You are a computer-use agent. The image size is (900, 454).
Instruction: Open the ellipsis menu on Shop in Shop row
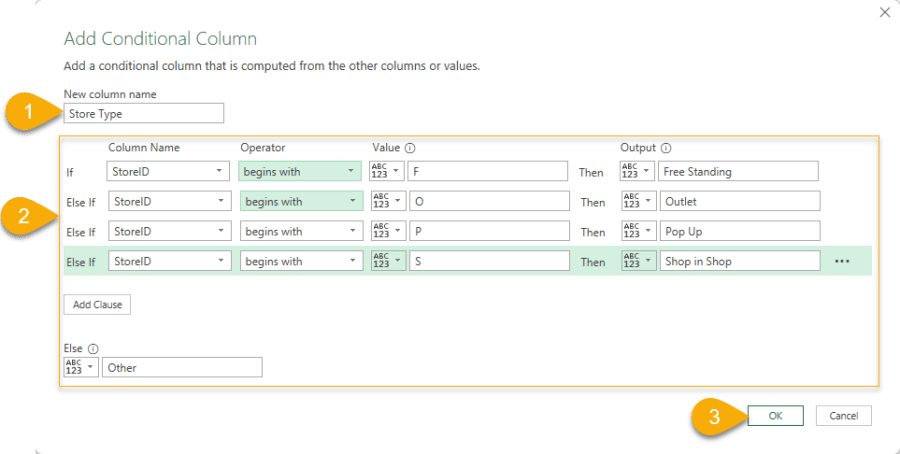pyautogui.click(x=841, y=261)
